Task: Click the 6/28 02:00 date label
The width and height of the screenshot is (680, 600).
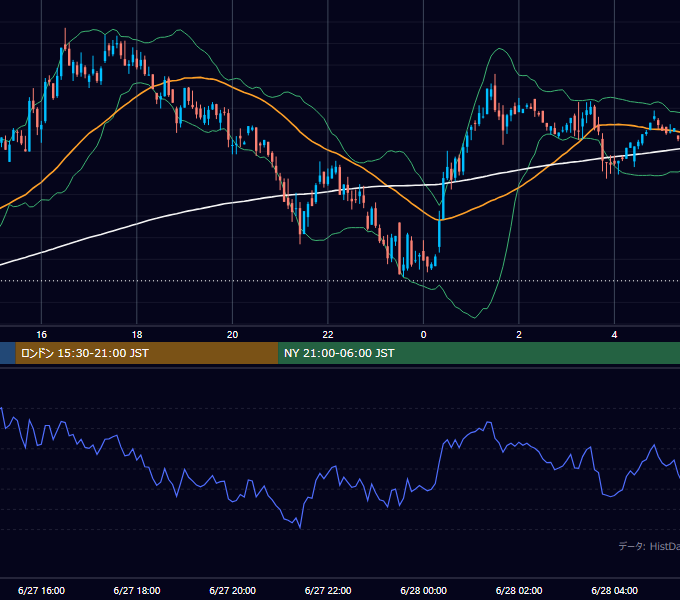Action: point(519,590)
